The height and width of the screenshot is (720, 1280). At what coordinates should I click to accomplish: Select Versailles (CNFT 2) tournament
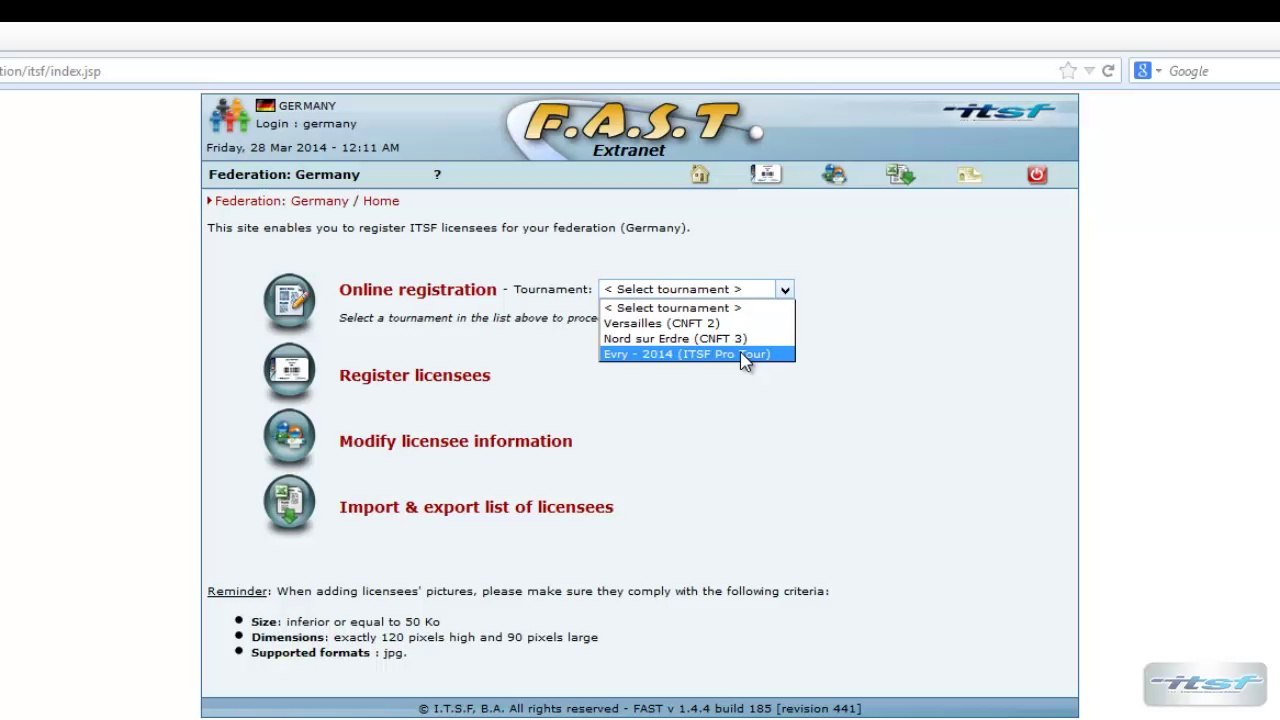[697, 323]
